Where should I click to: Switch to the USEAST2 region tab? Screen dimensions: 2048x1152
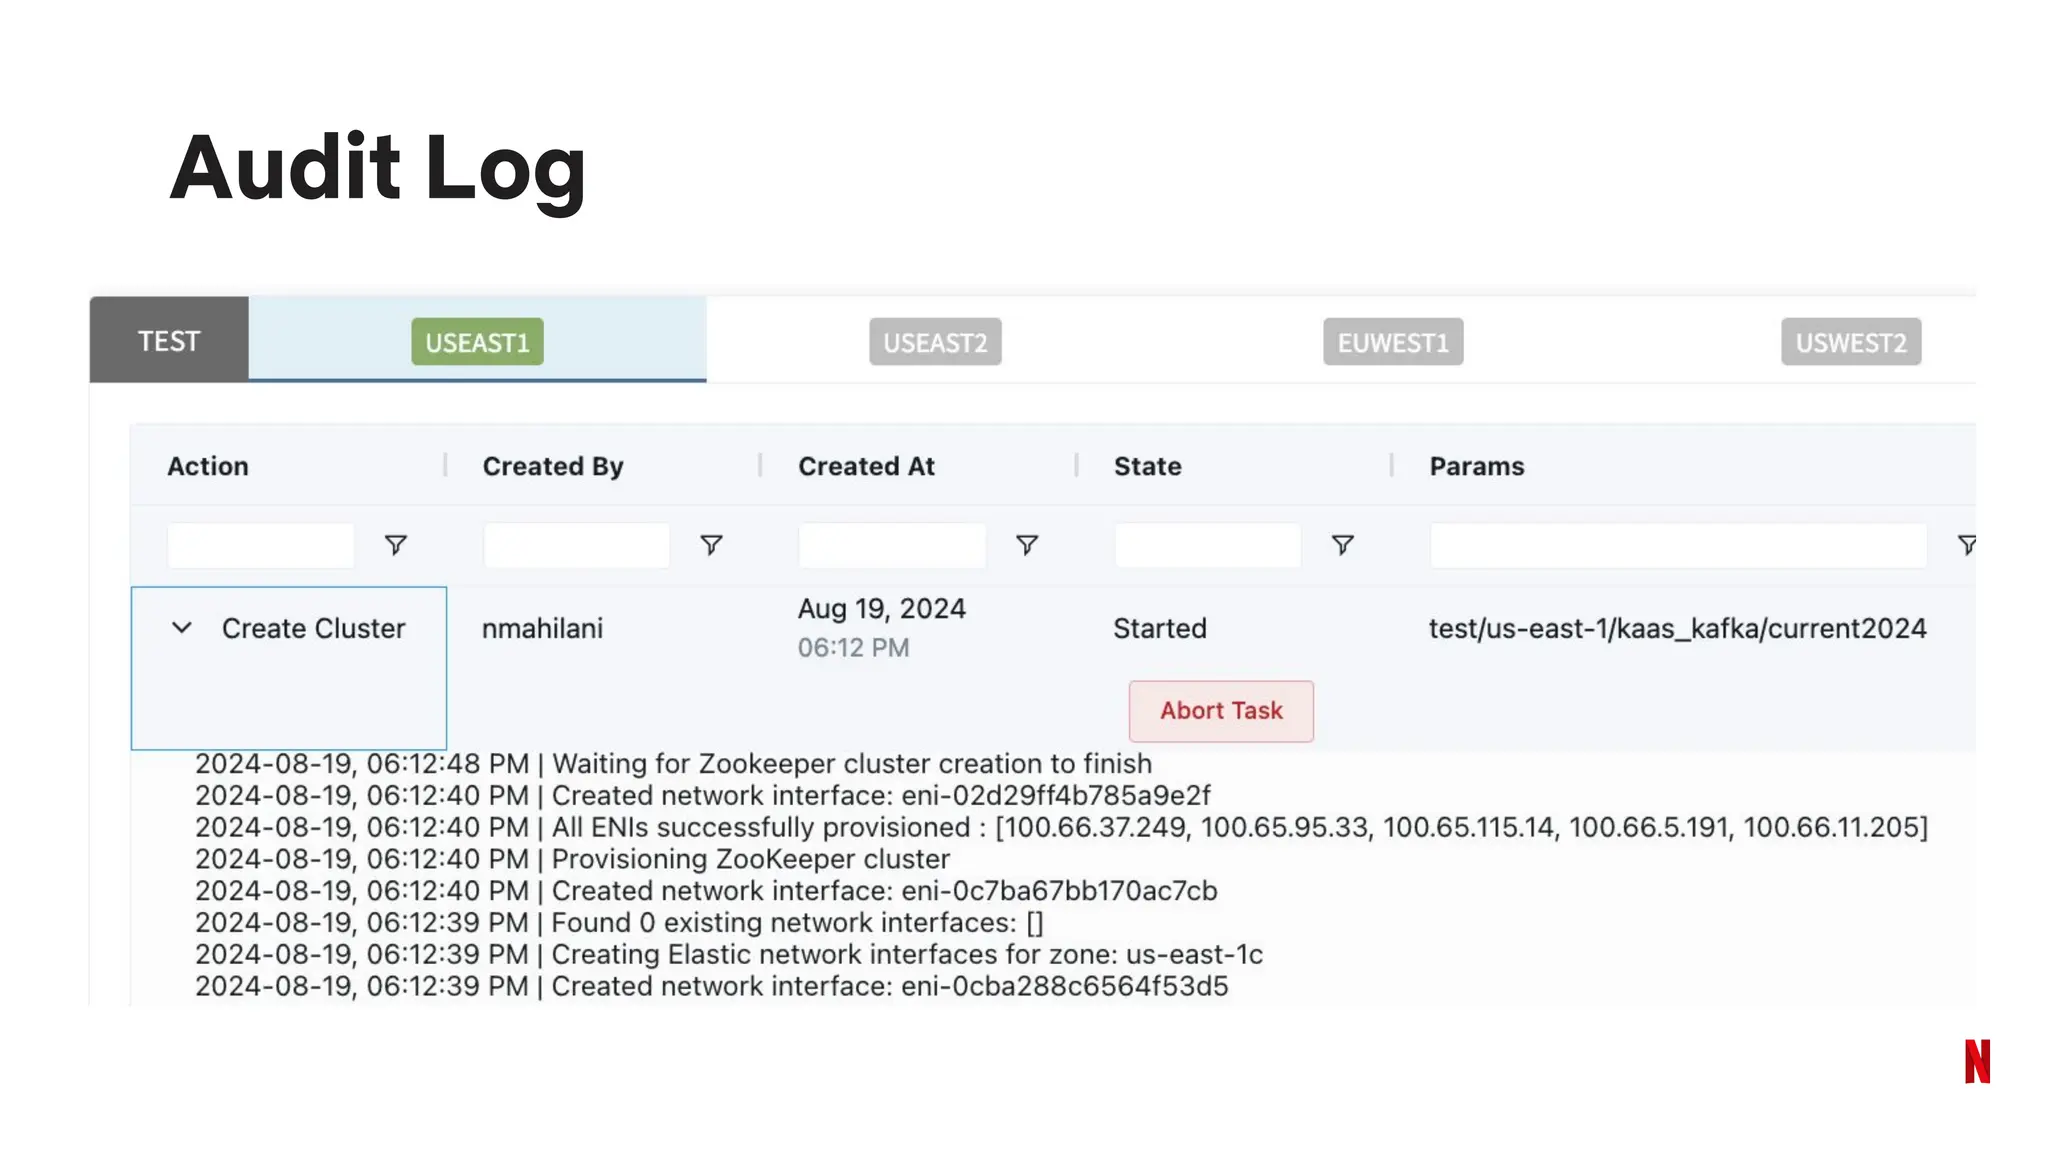(935, 342)
